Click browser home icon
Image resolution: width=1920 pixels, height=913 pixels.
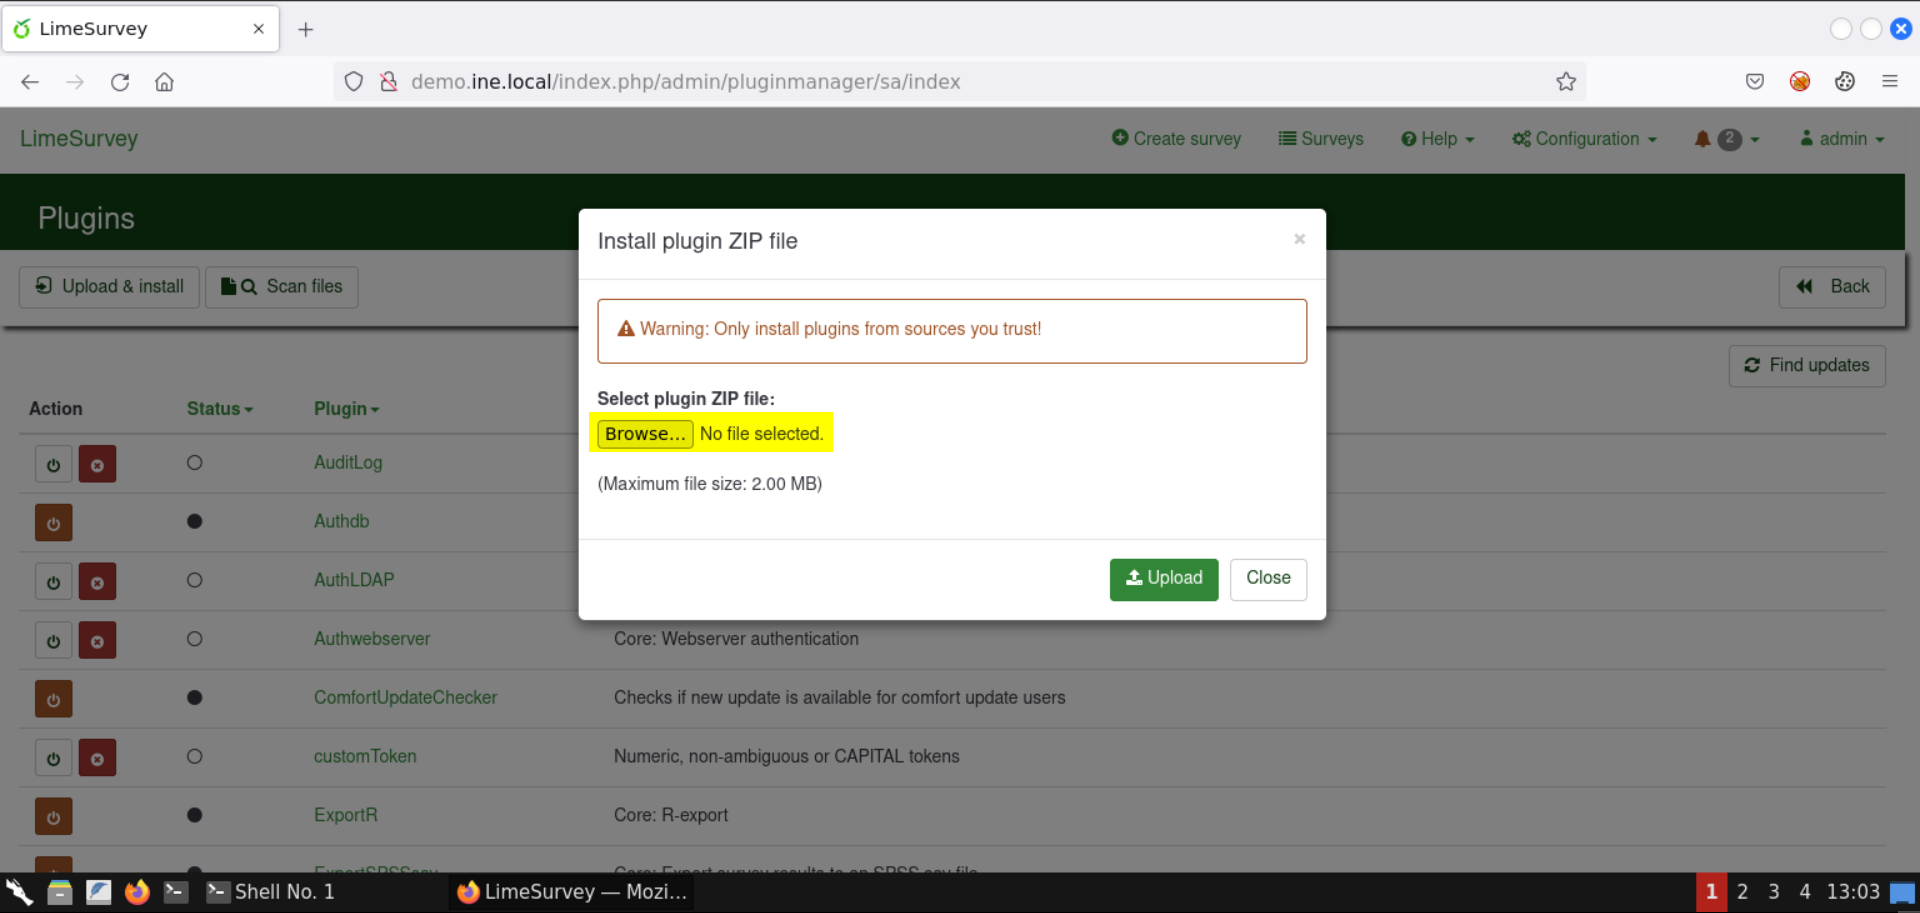click(x=165, y=82)
